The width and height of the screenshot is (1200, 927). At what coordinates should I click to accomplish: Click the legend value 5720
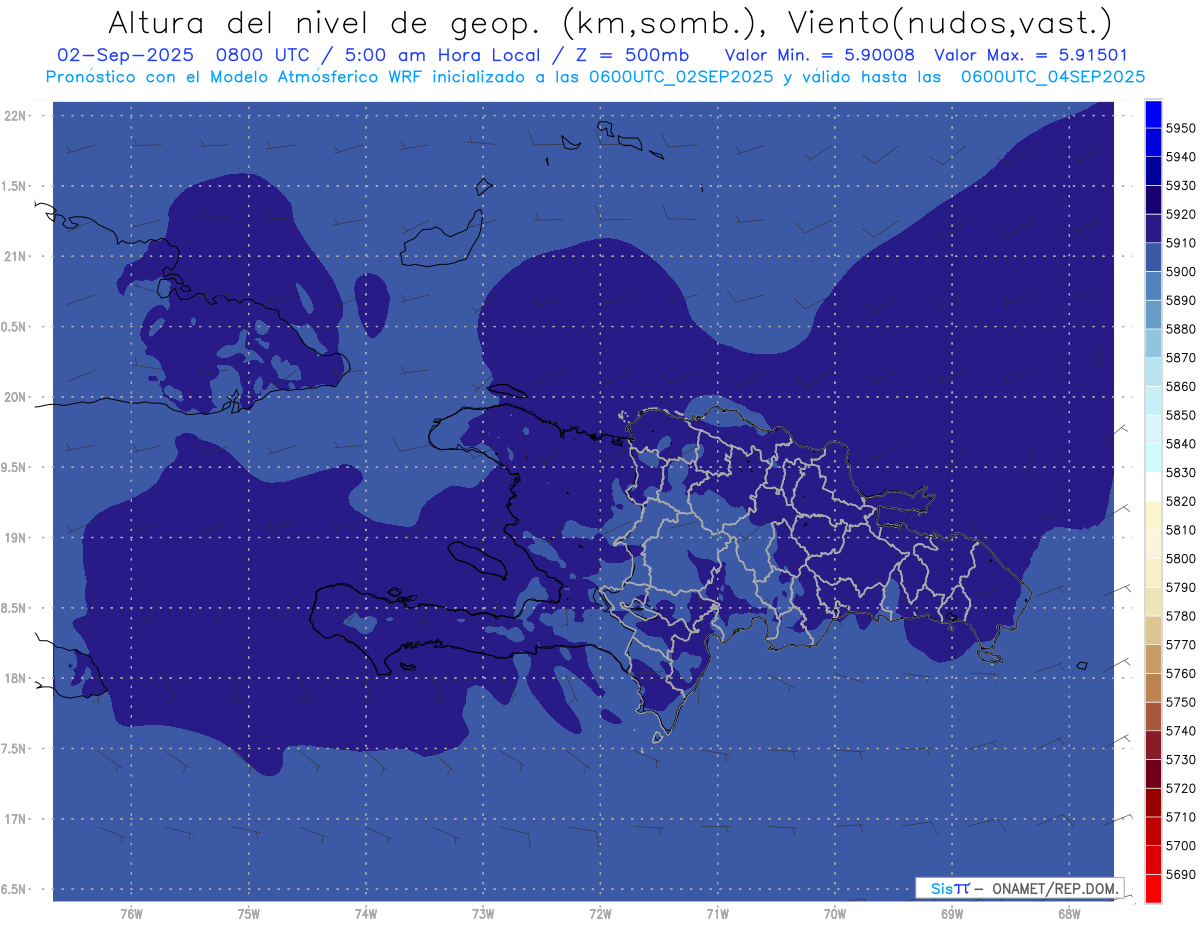(1180, 788)
